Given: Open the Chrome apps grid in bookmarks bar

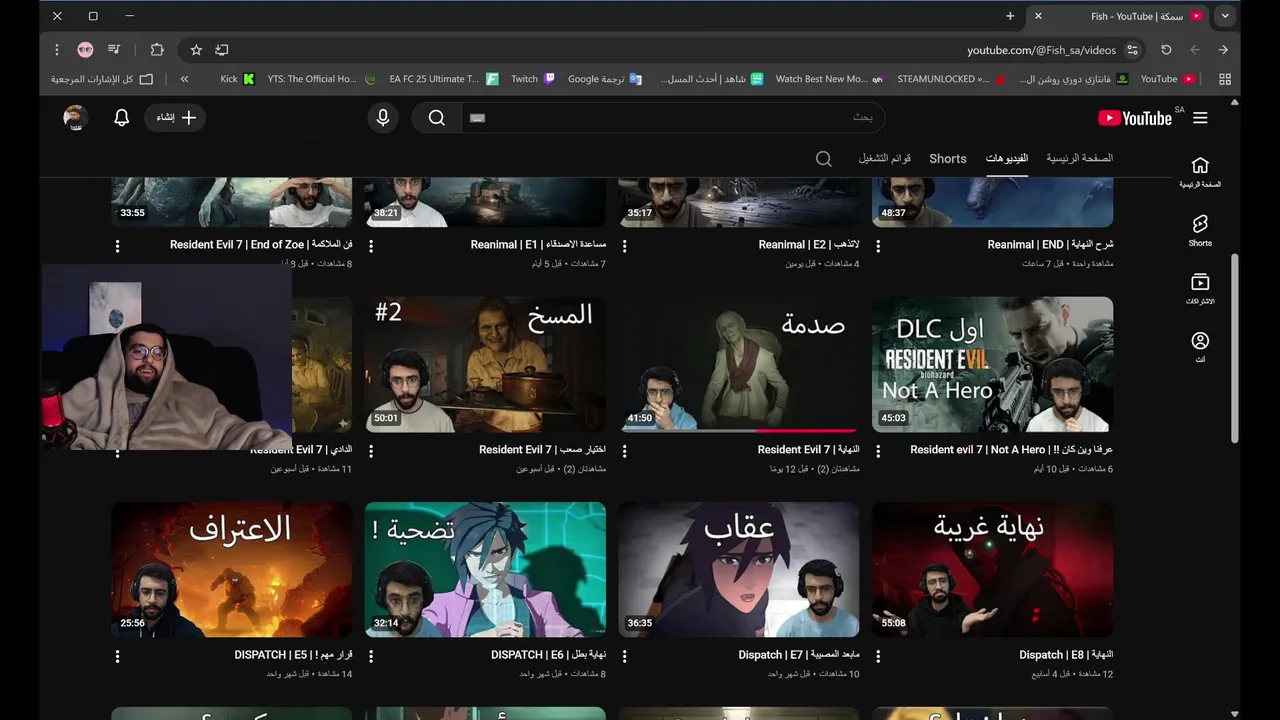Looking at the screenshot, I should (x=1224, y=79).
